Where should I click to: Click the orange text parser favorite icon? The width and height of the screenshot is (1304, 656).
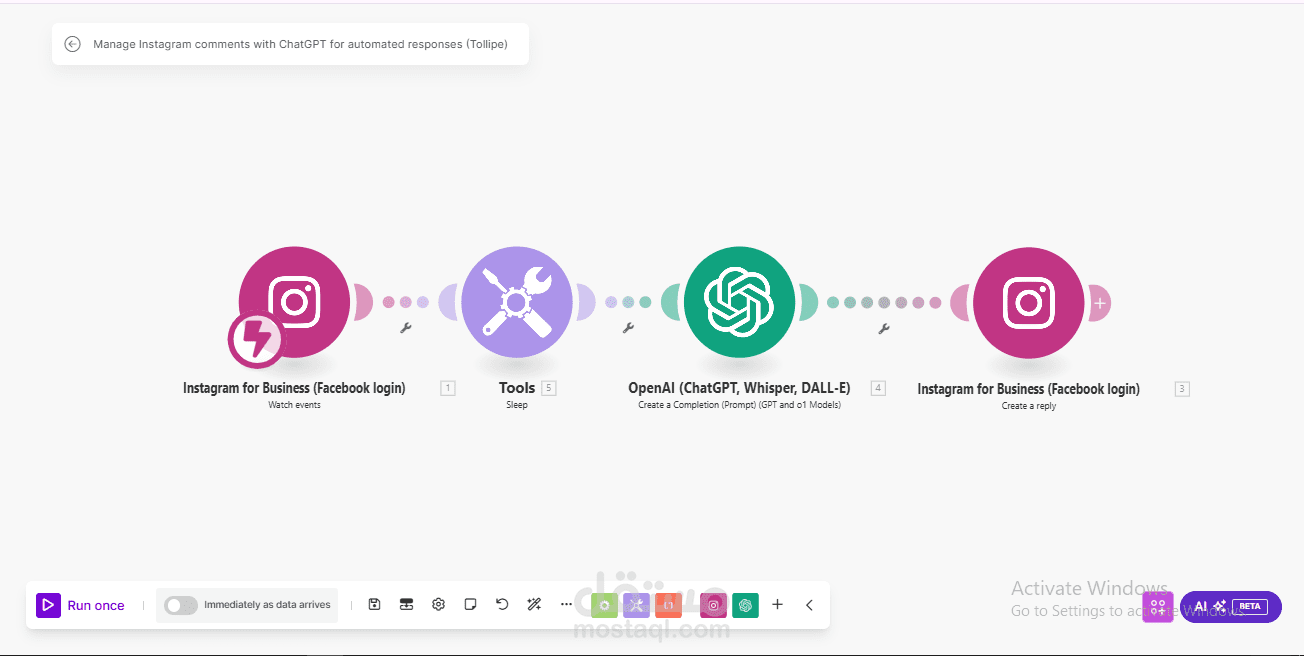[x=669, y=605]
